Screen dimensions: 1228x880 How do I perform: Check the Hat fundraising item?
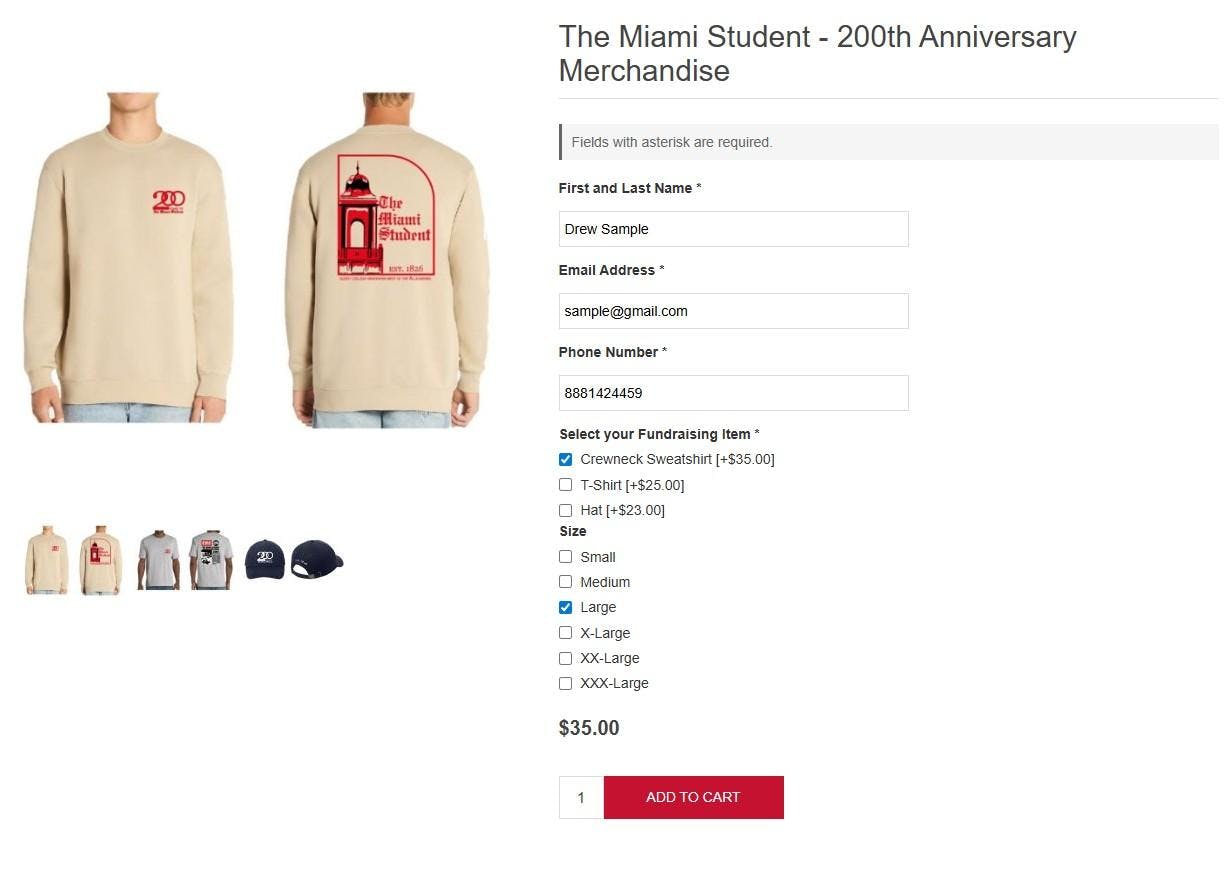tap(566, 511)
